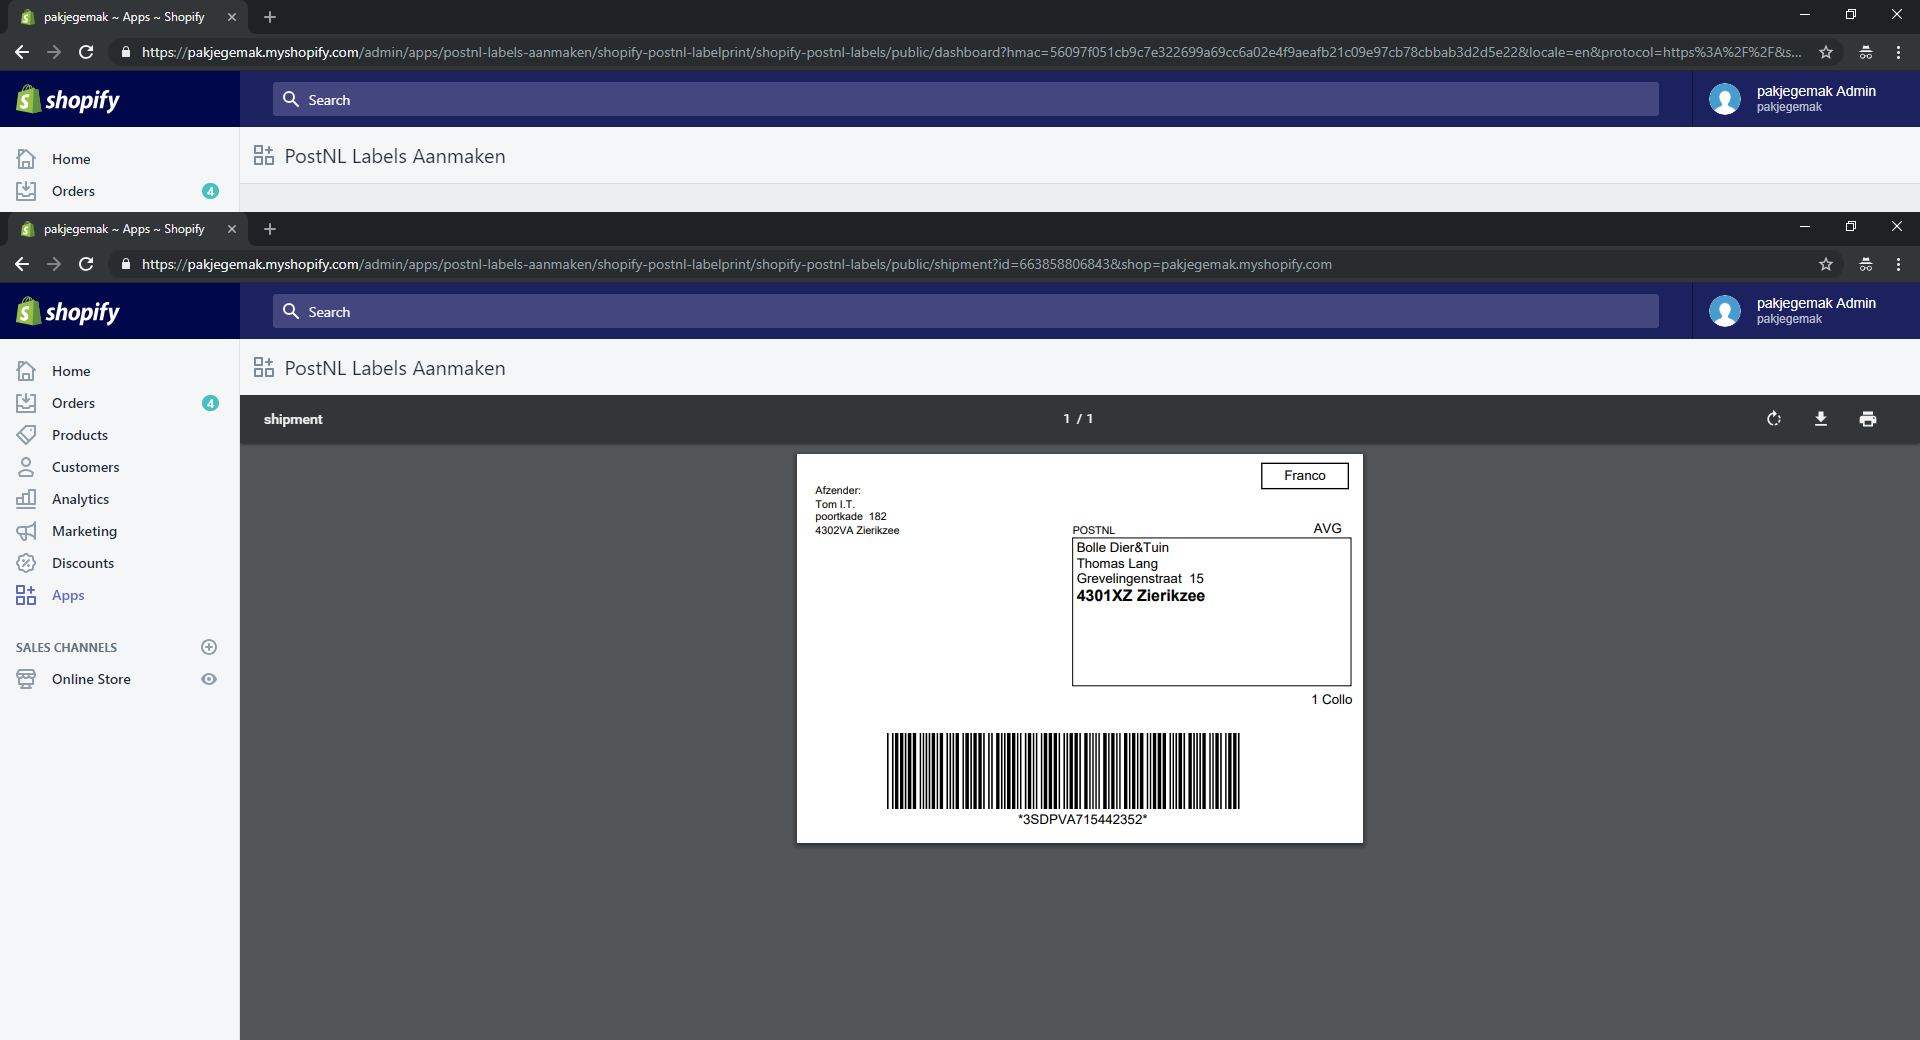Open Marketing in the front window sidebar
The width and height of the screenshot is (1920, 1040).
pyautogui.click(x=84, y=531)
